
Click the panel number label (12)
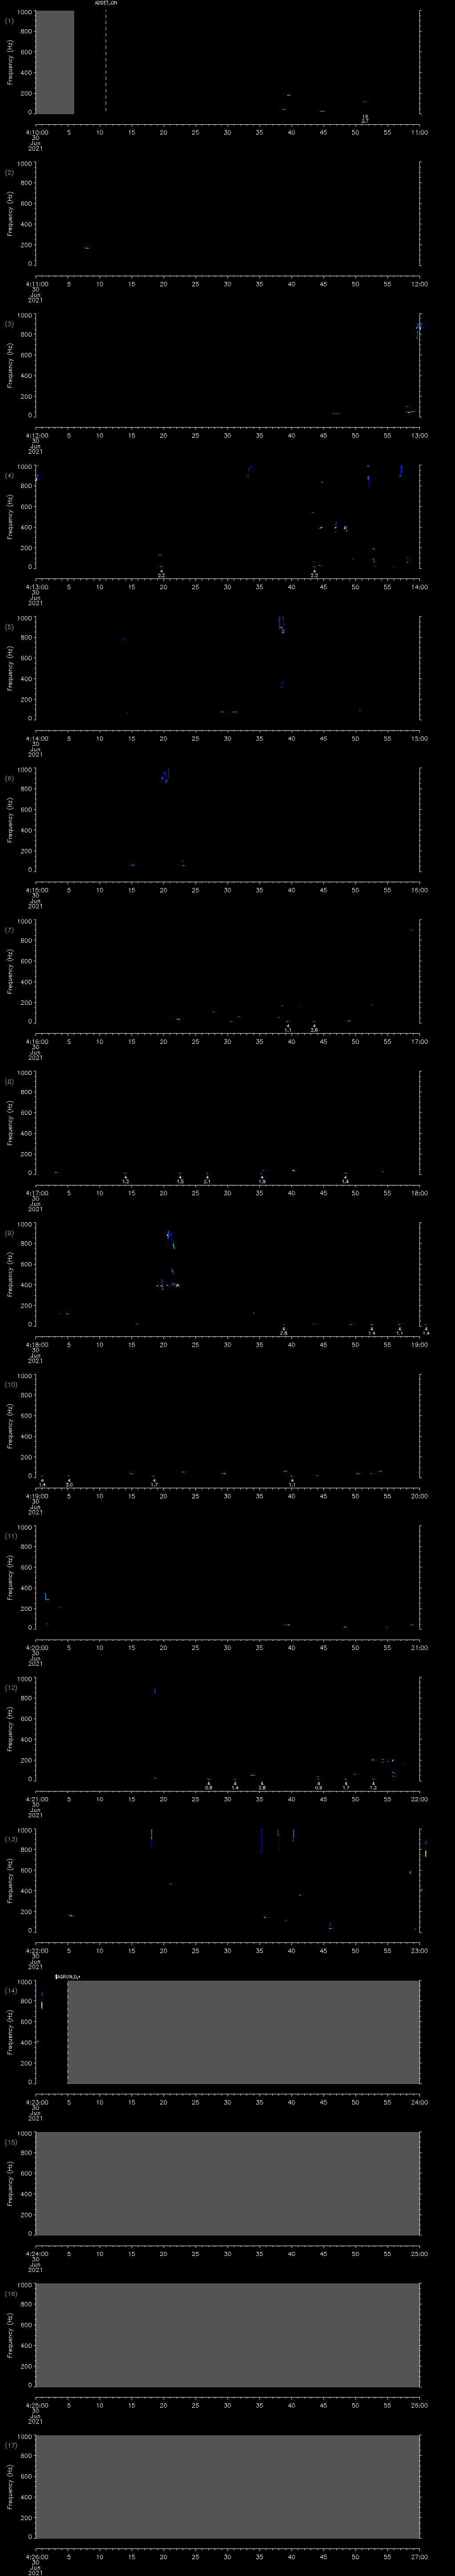pos(10,1688)
